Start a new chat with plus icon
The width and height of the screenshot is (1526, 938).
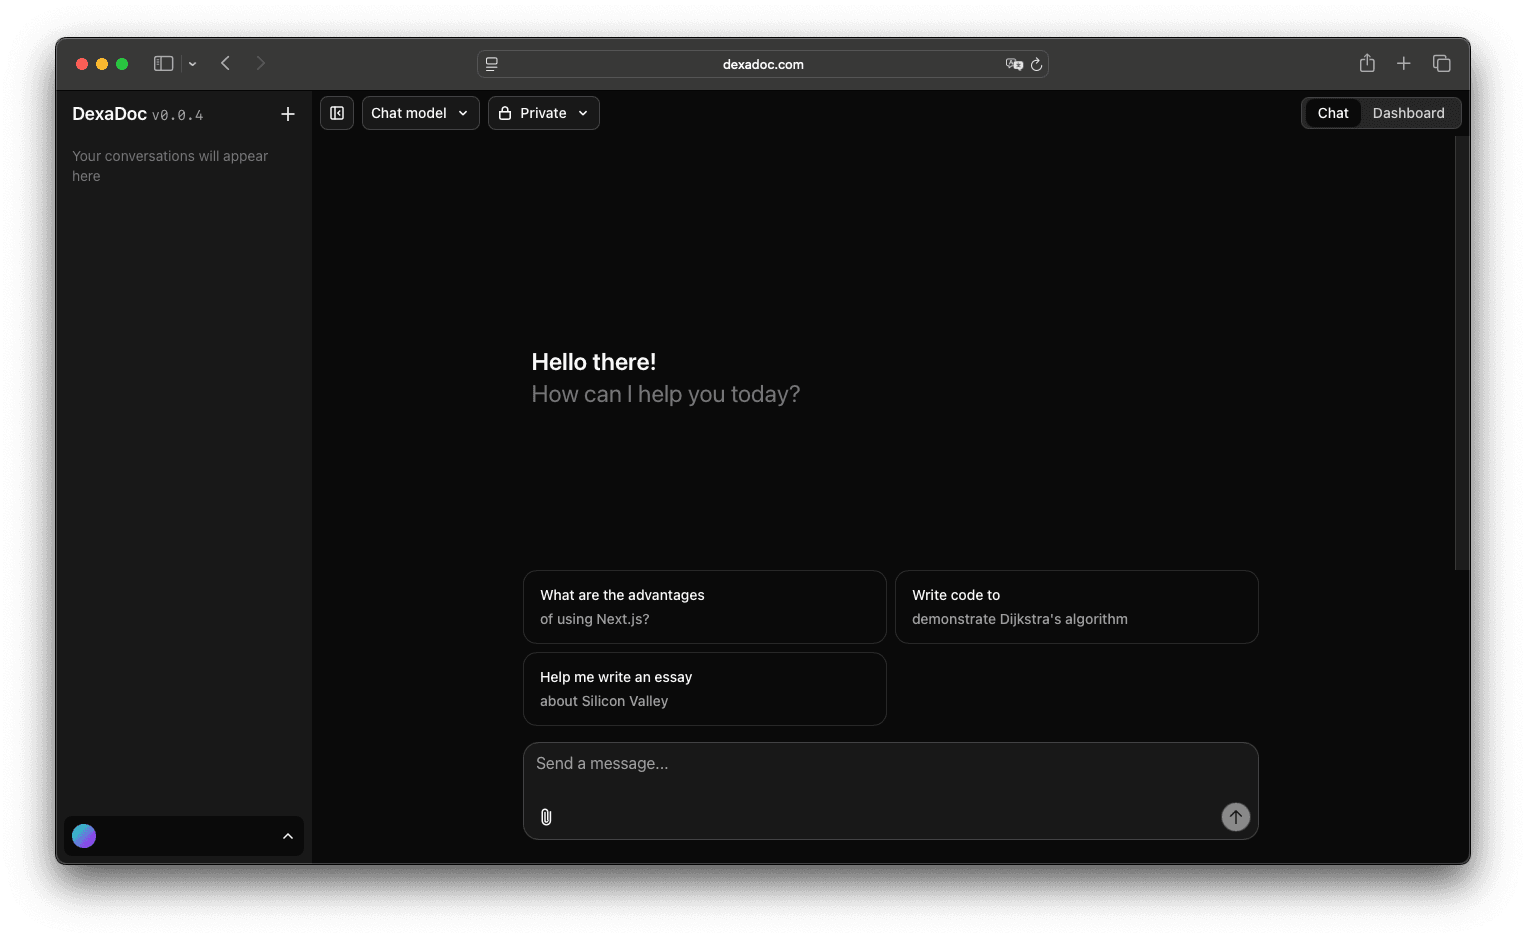tap(288, 114)
